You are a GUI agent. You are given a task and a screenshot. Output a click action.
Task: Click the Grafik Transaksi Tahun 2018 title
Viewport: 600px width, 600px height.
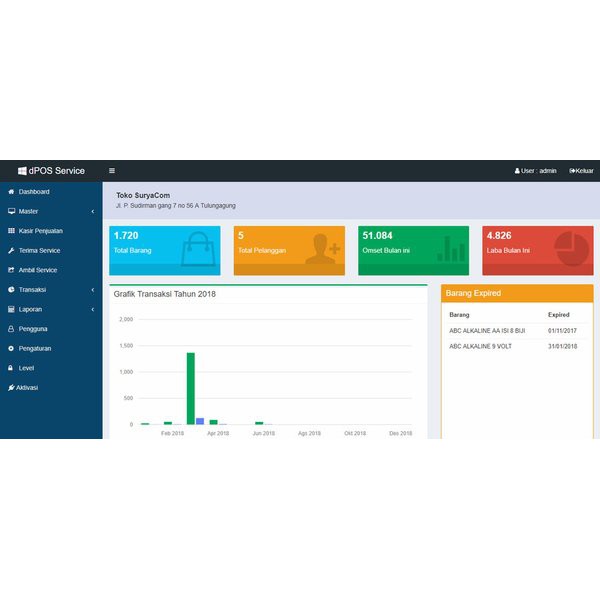(x=165, y=294)
